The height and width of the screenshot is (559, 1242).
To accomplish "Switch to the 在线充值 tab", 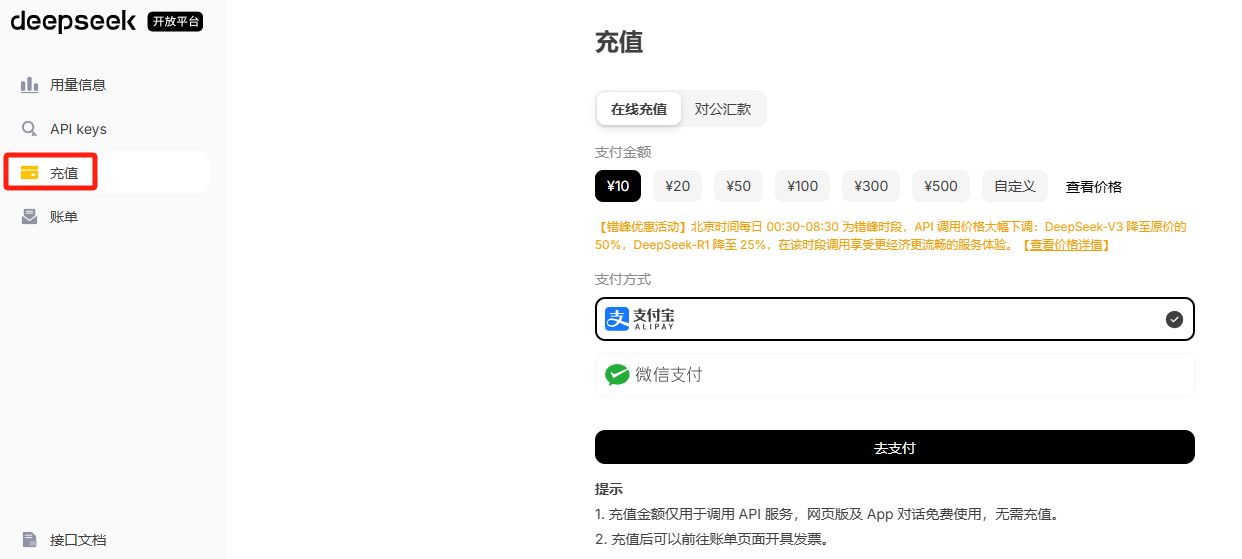I will tap(639, 109).
